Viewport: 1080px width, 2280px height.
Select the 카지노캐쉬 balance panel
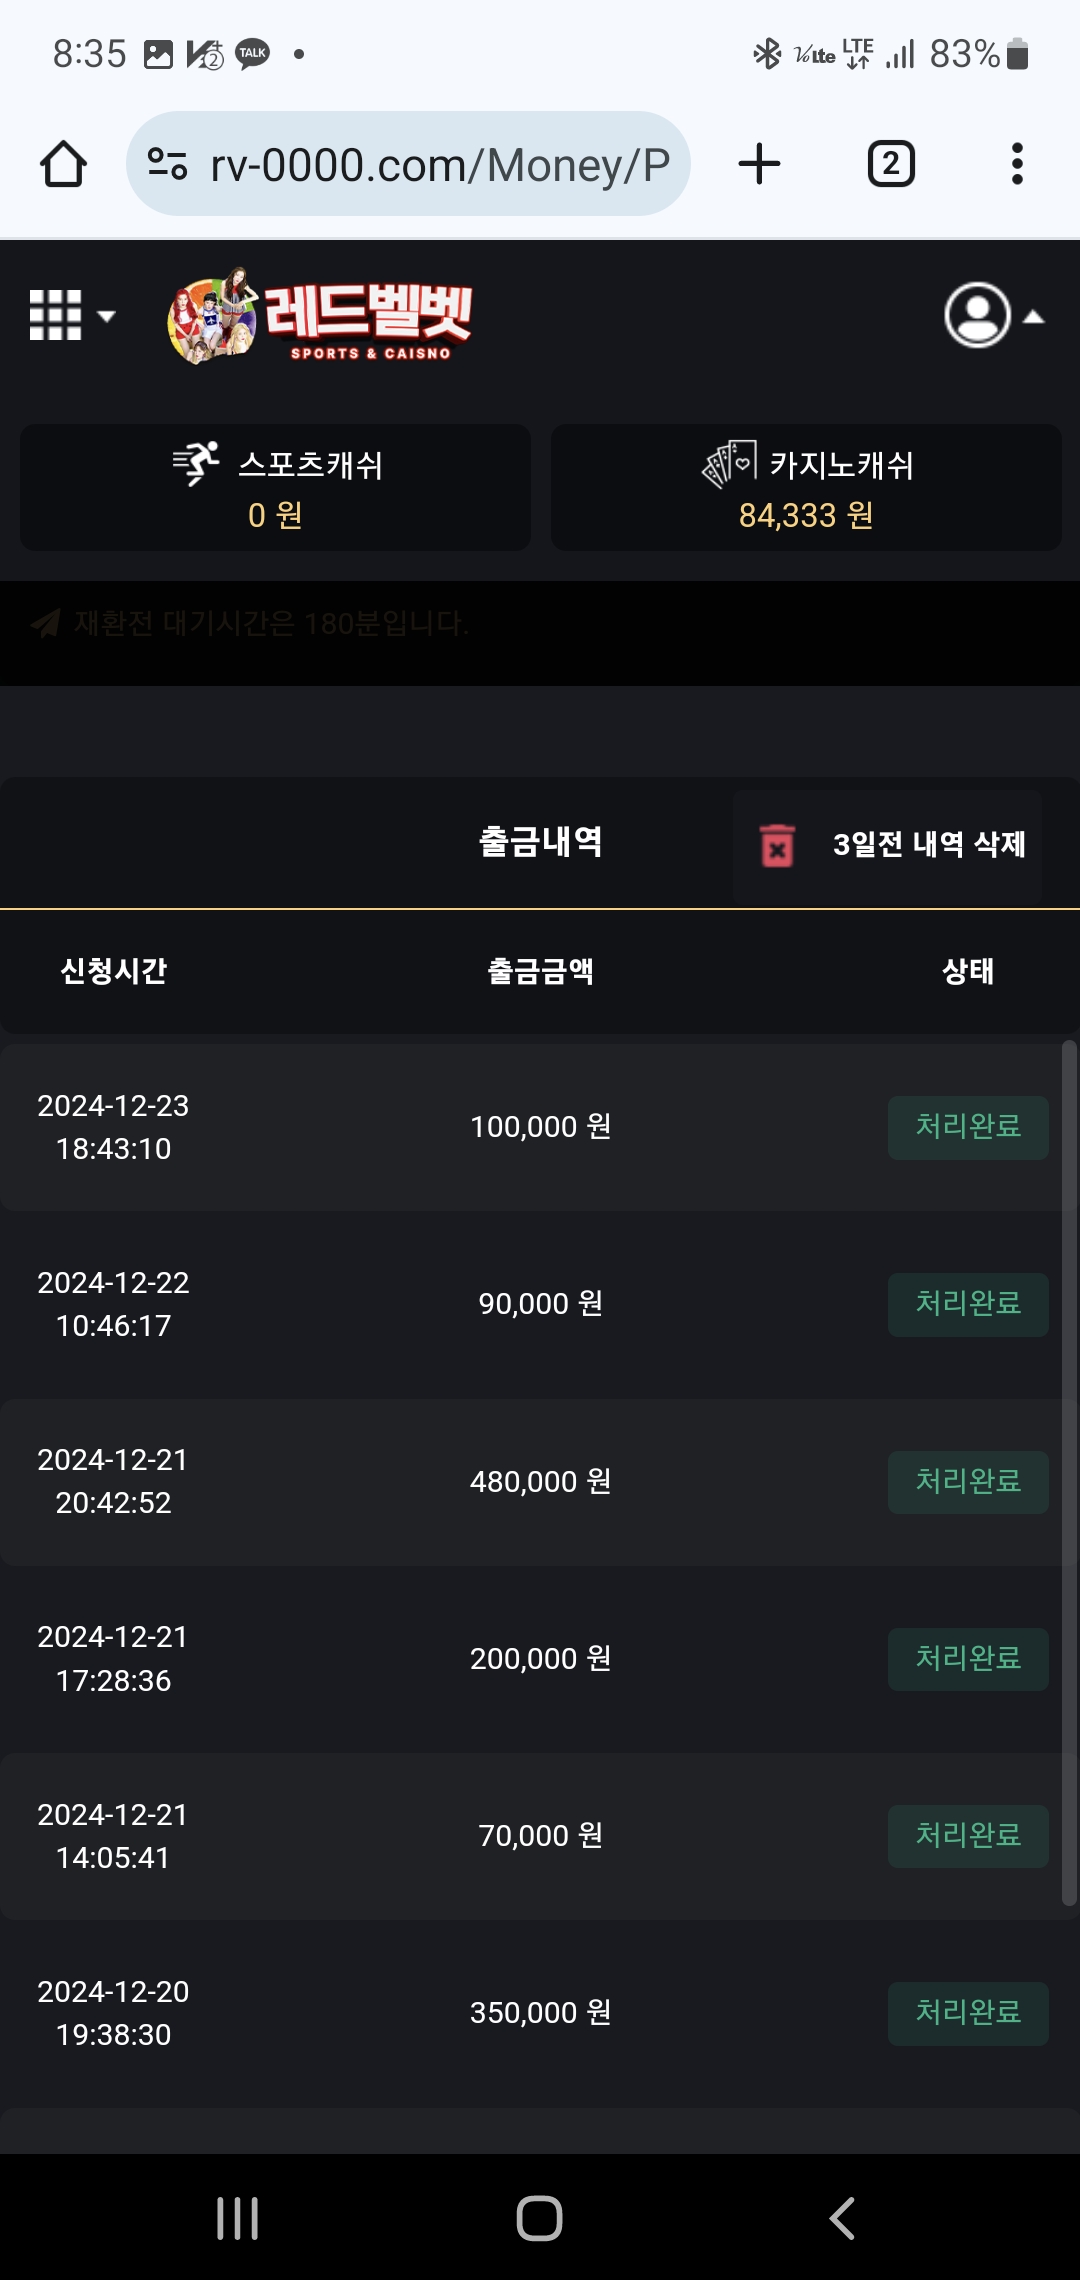pos(806,488)
